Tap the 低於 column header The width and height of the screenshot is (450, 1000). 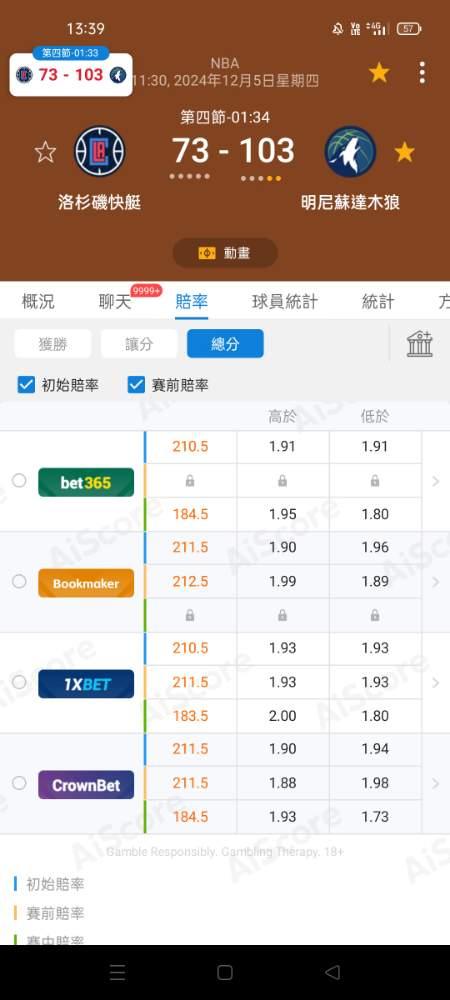point(375,417)
